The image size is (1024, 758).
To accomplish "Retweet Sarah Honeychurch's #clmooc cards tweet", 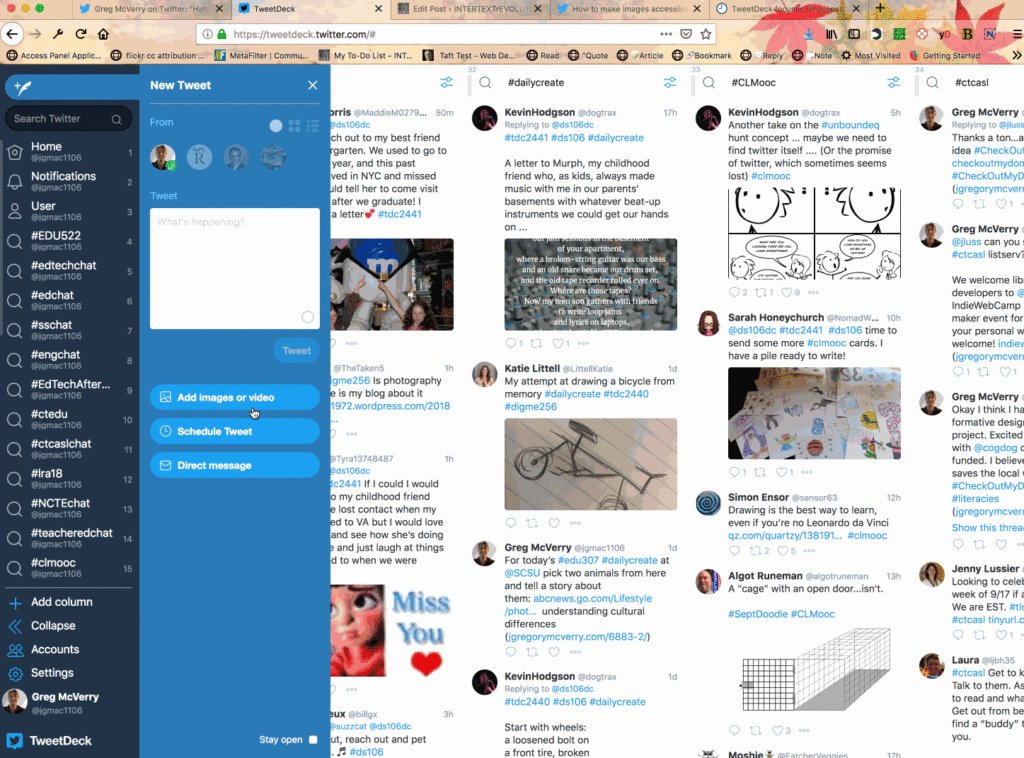I will click(x=760, y=472).
